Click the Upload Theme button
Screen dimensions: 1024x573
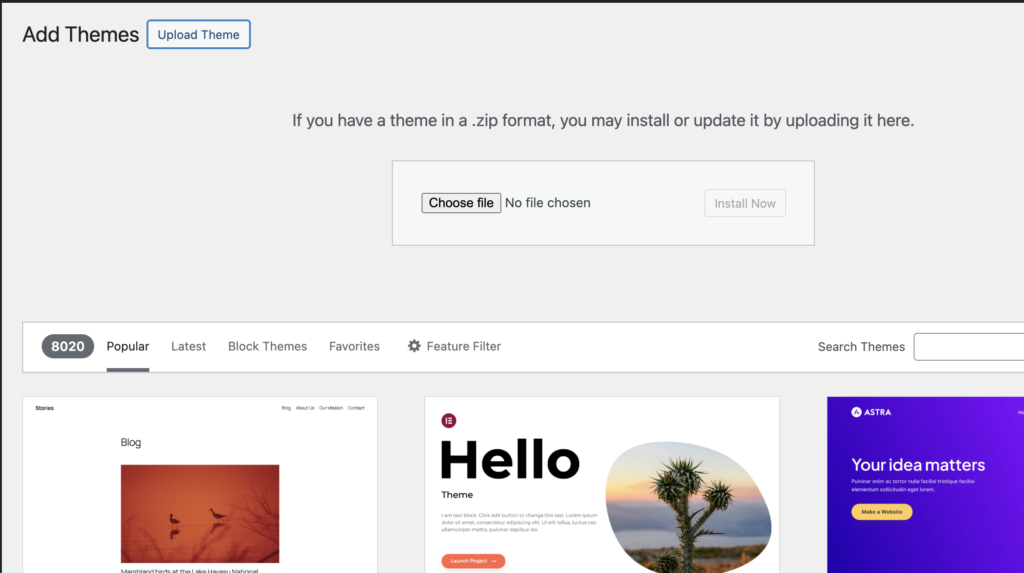[x=199, y=35]
